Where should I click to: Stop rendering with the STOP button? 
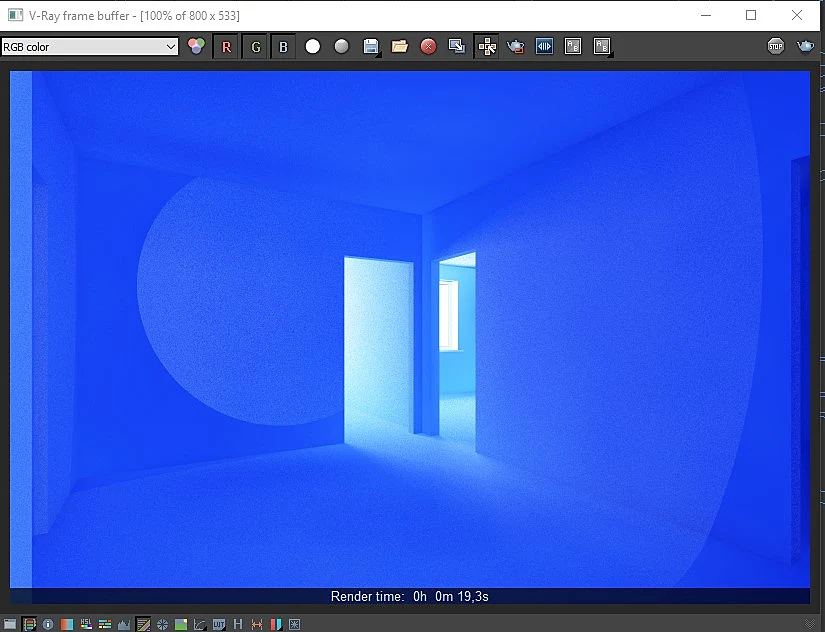point(776,46)
